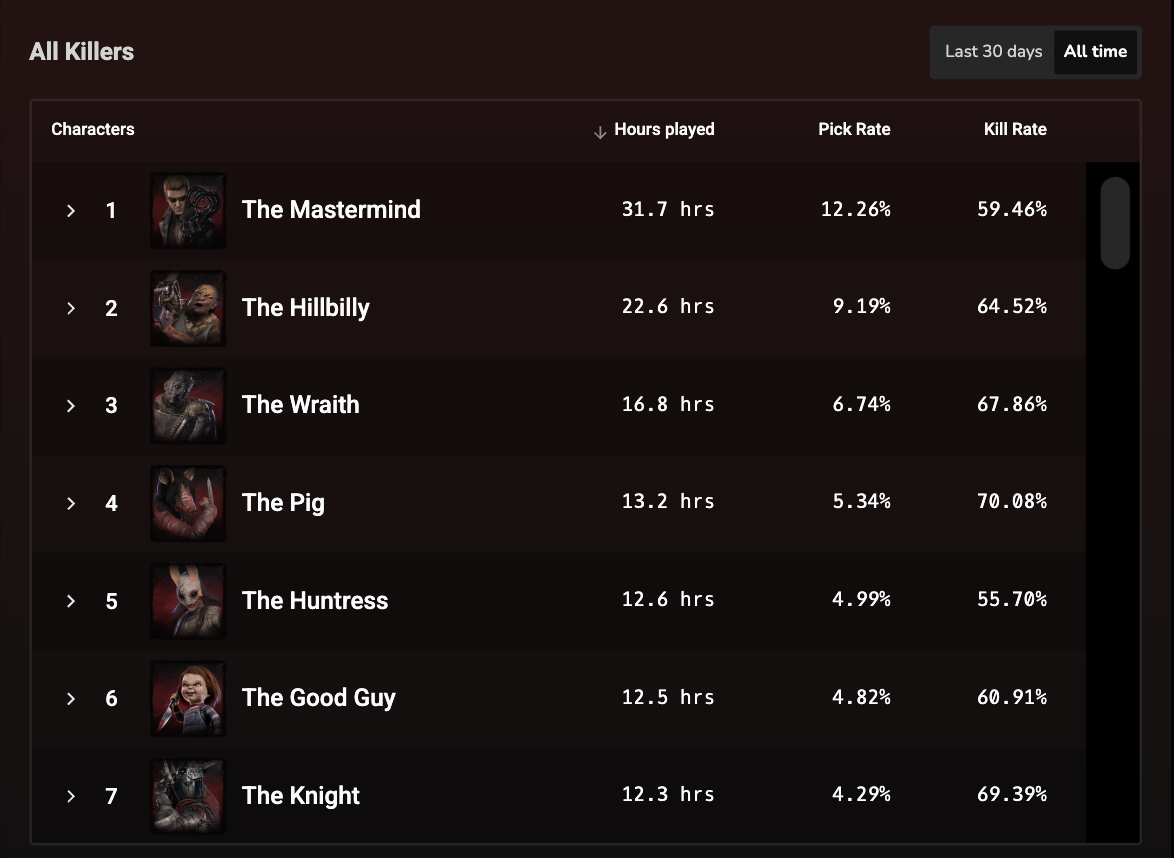Click the Characters column header
This screenshot has width=1174, height=858.
(x=93, y=130)
